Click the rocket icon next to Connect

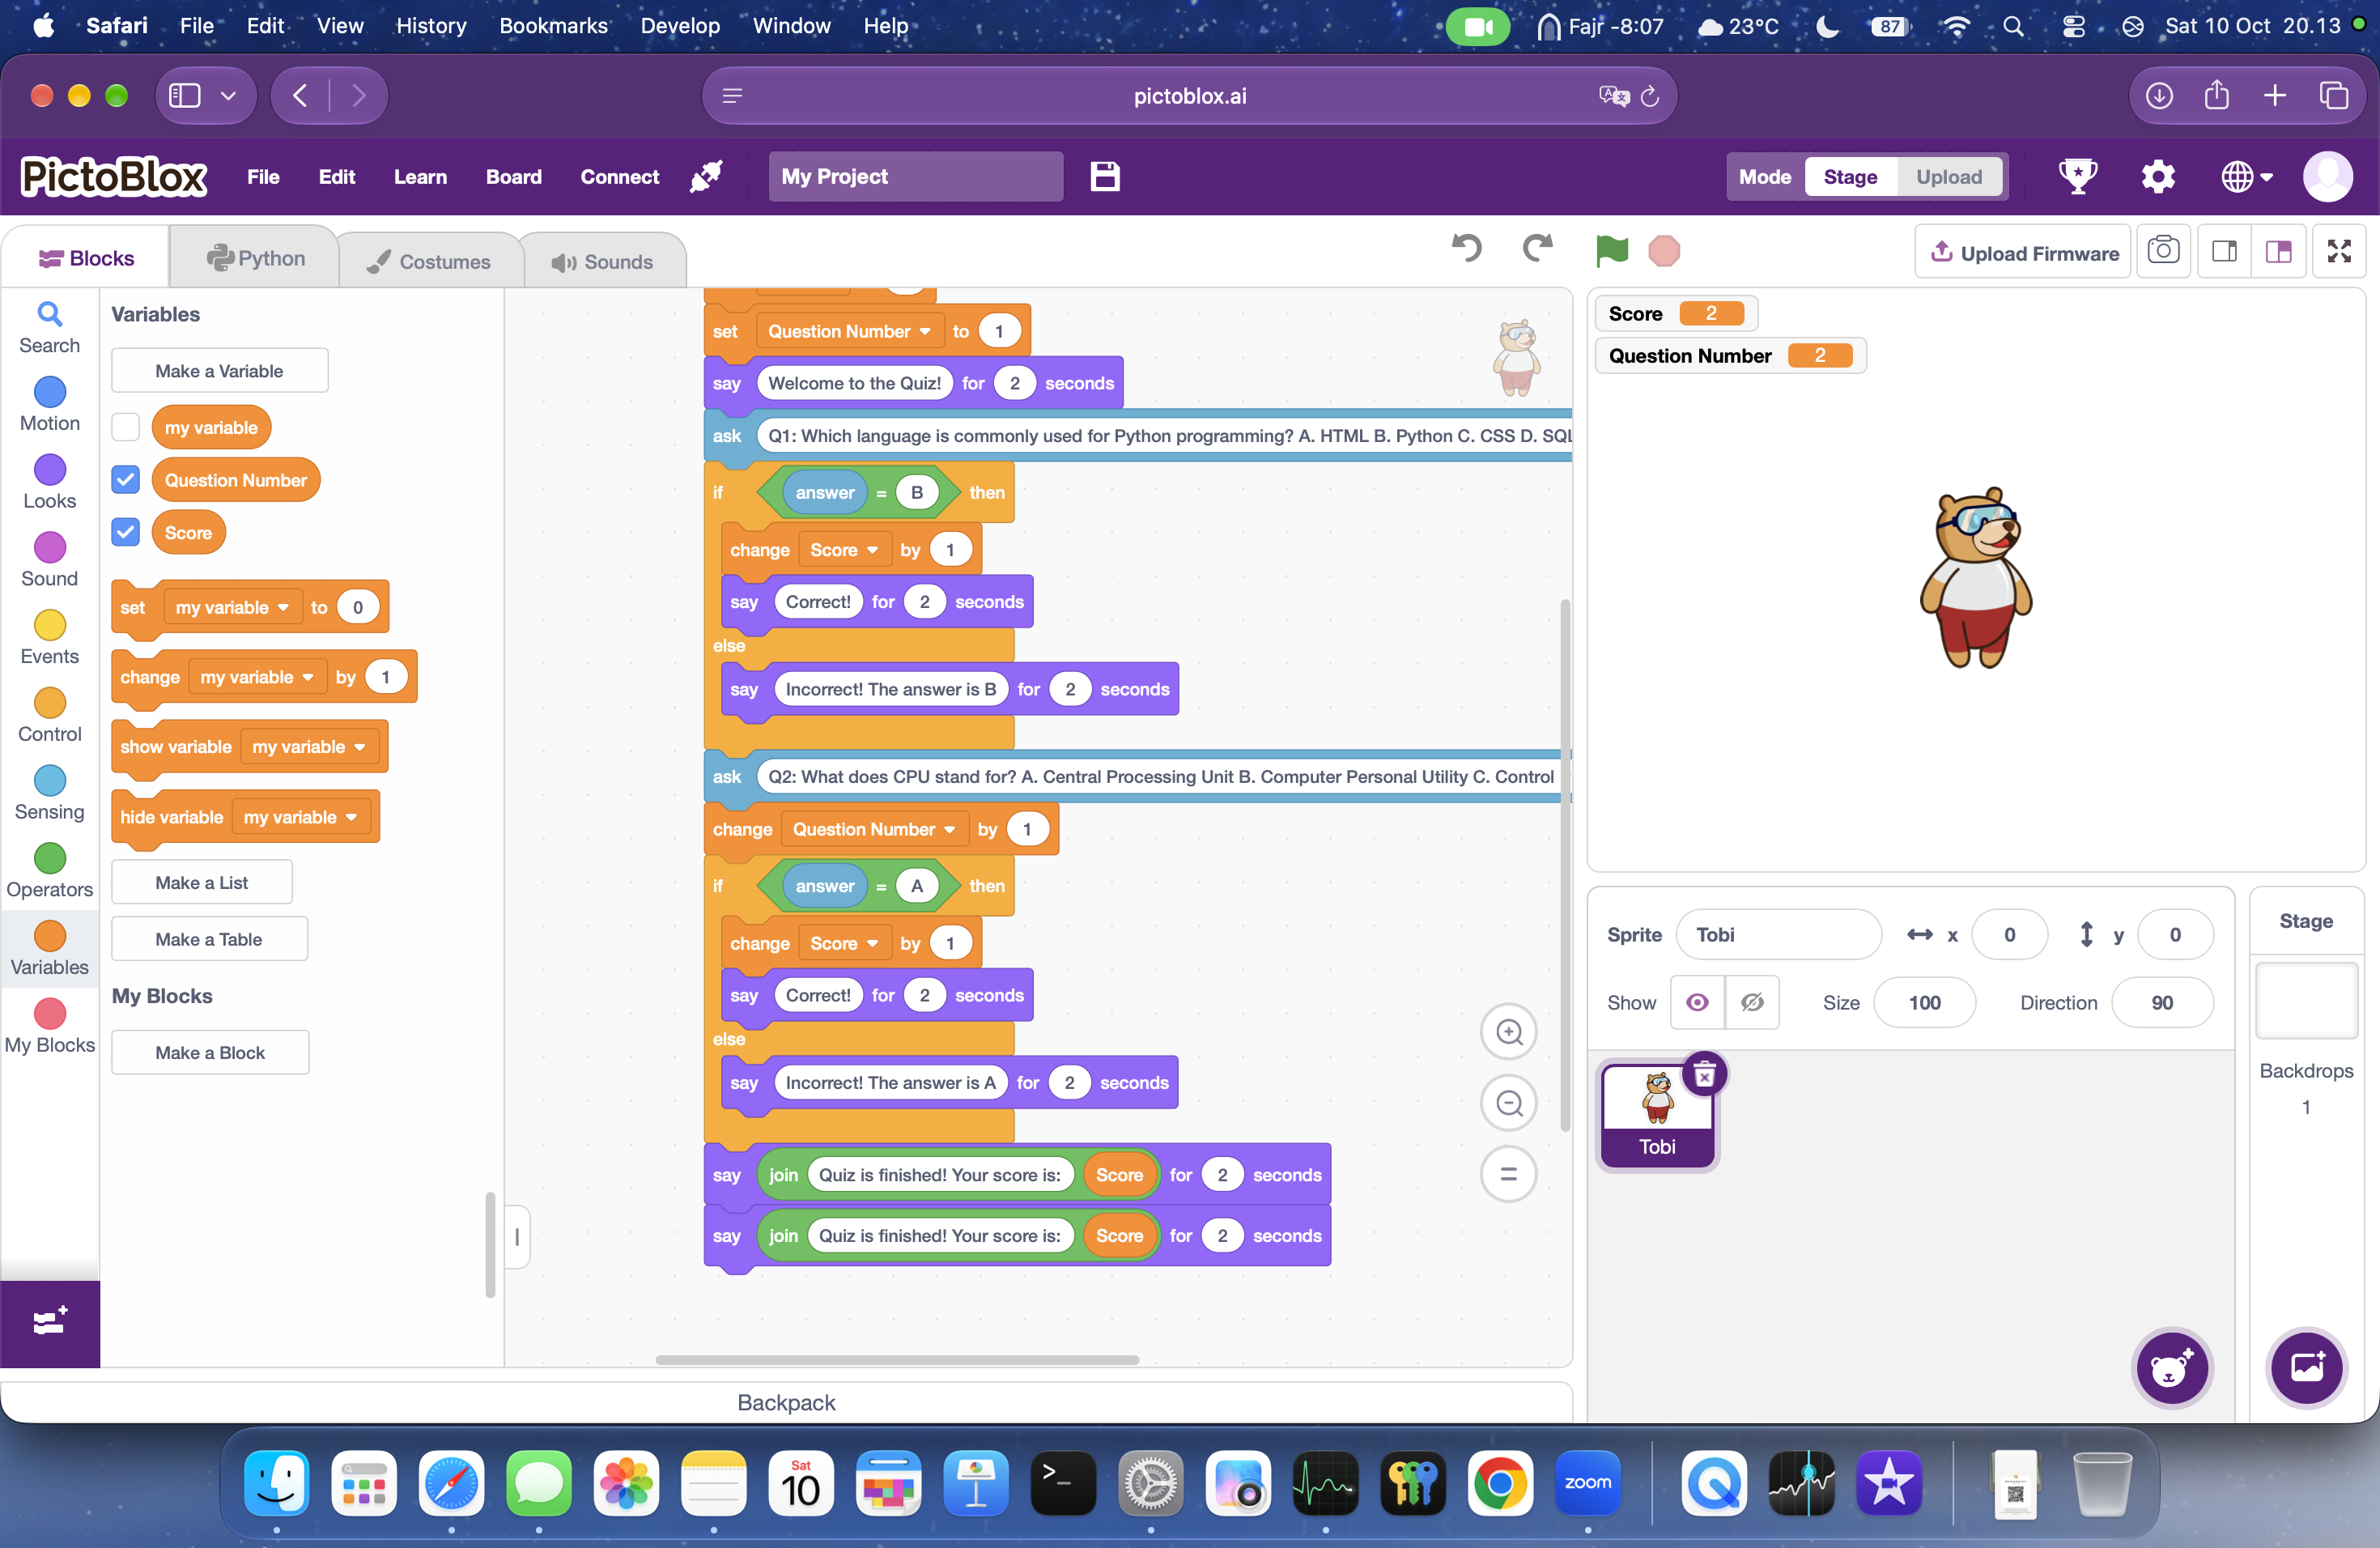click(x=706, y=176)
